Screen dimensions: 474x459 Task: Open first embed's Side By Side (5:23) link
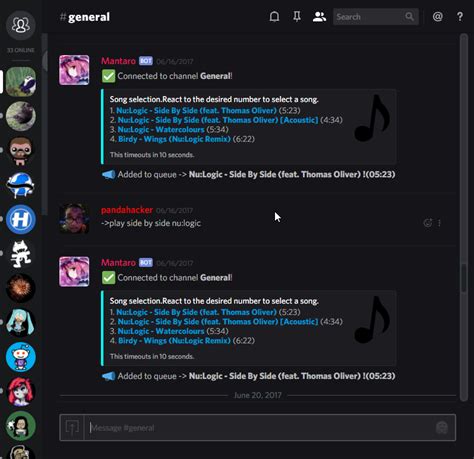(x=196, y=110)
